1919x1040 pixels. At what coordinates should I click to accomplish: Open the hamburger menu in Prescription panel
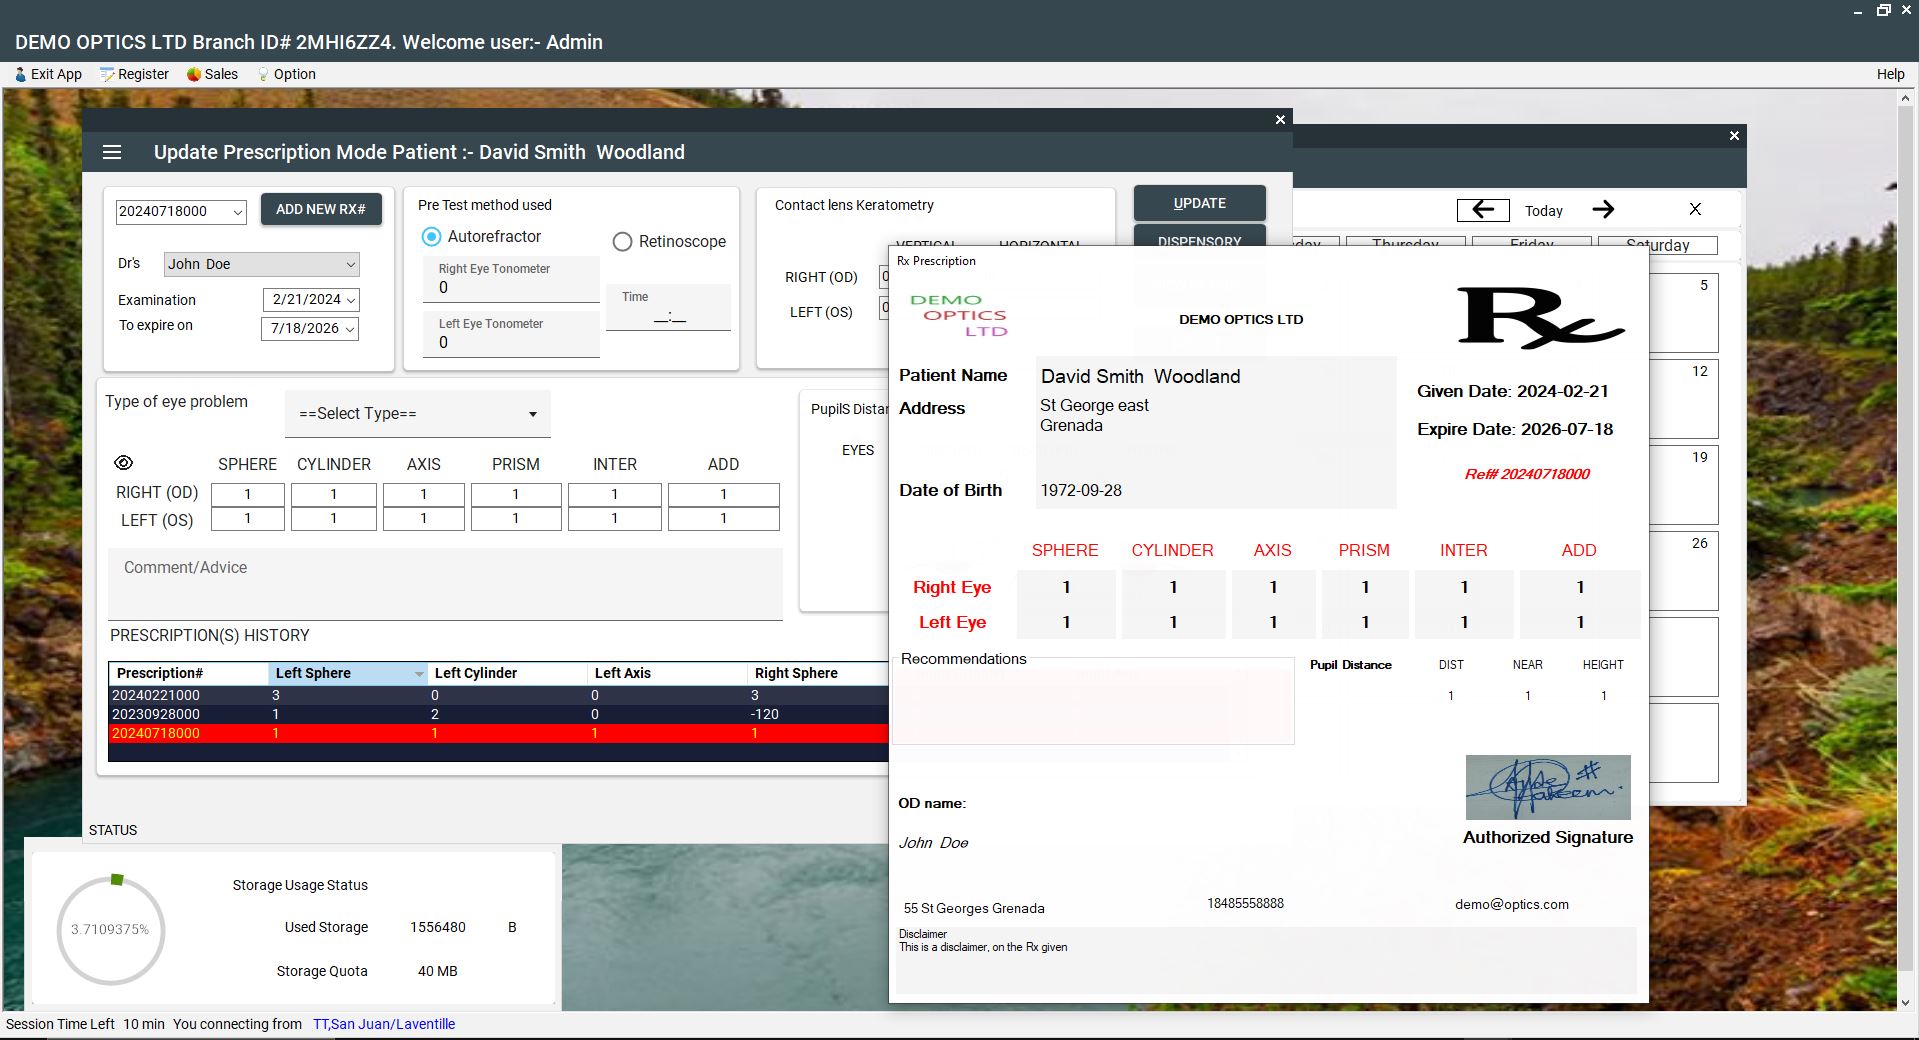[x=112, y=152]
